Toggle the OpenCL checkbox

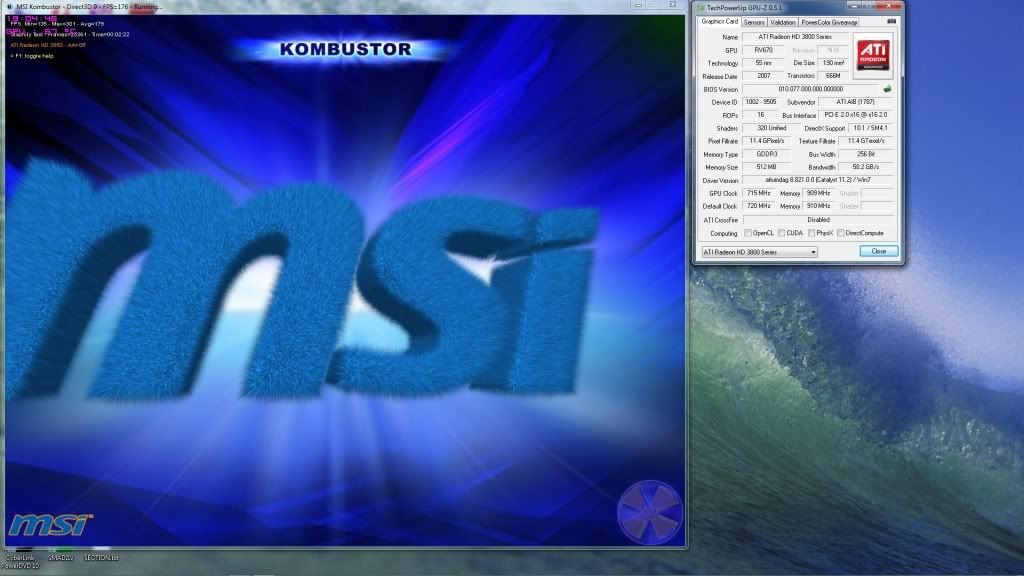point(748,233)
